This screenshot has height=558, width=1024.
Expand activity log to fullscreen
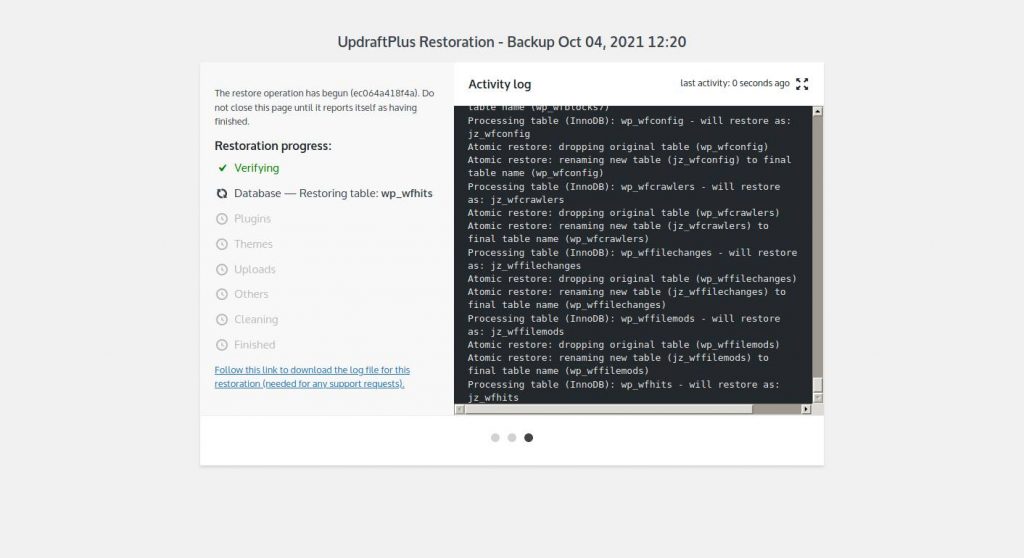click(x=802, y=84)
